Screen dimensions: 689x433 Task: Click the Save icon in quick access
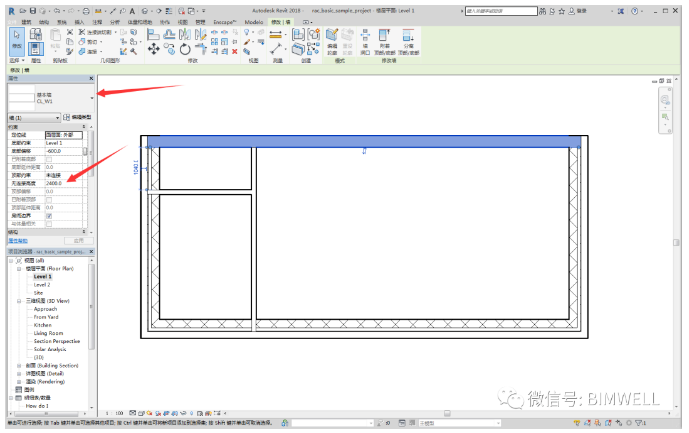click(x=31, y=9)
